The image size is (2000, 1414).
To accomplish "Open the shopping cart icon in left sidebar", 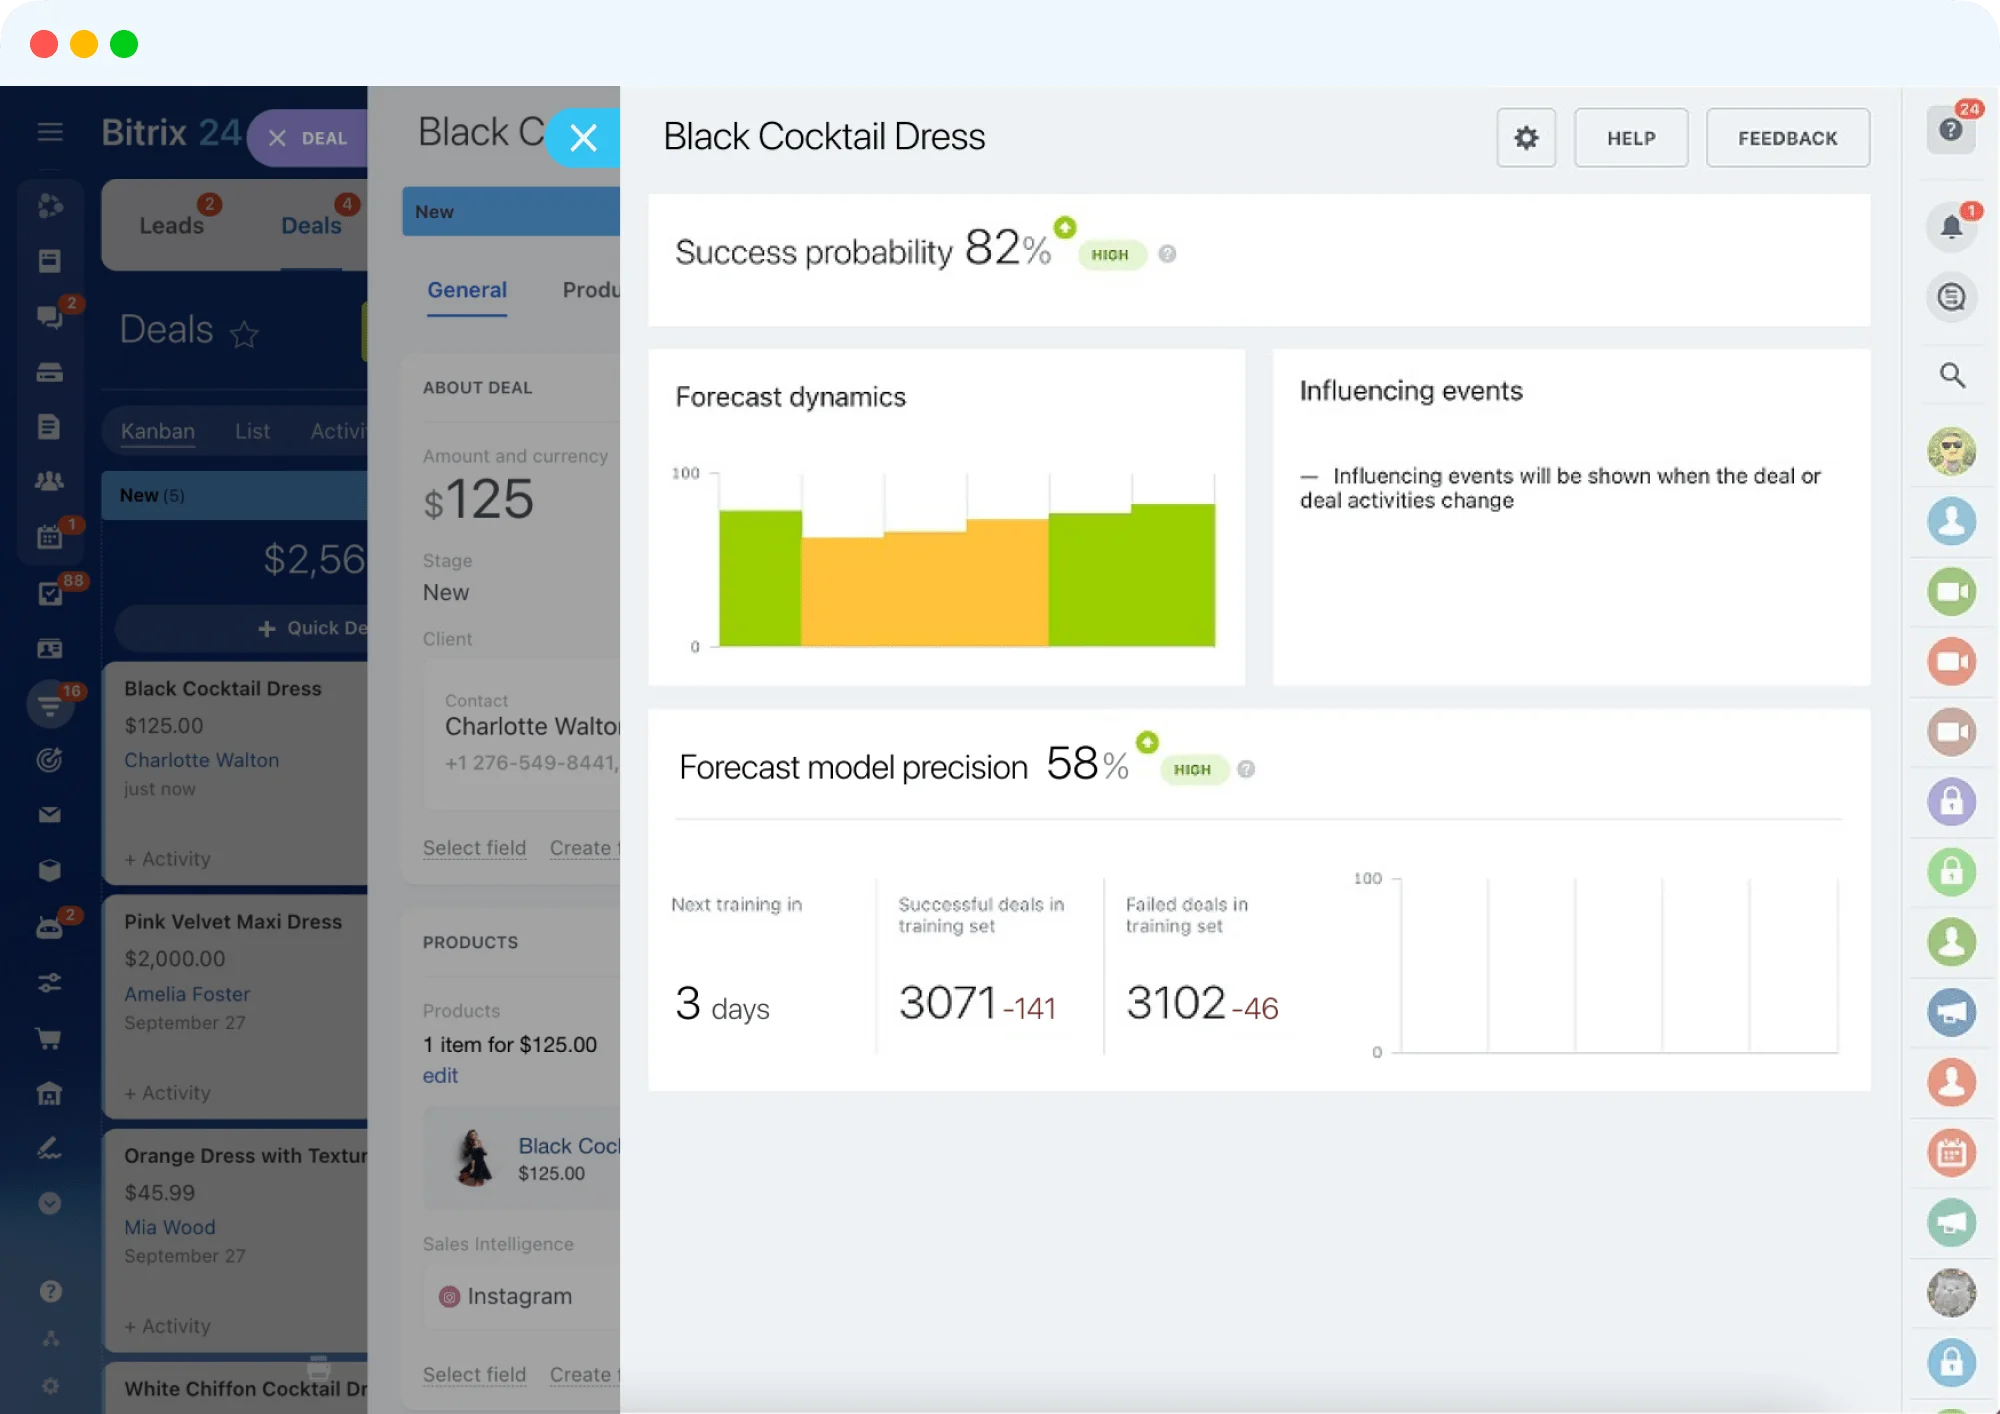I will click(49, 1038).
